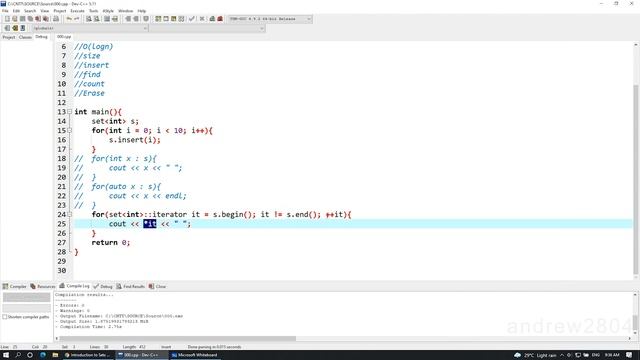
Task: Click the //Erase comment on line 11
Action: pyautogui.click(x=89, y=93)
